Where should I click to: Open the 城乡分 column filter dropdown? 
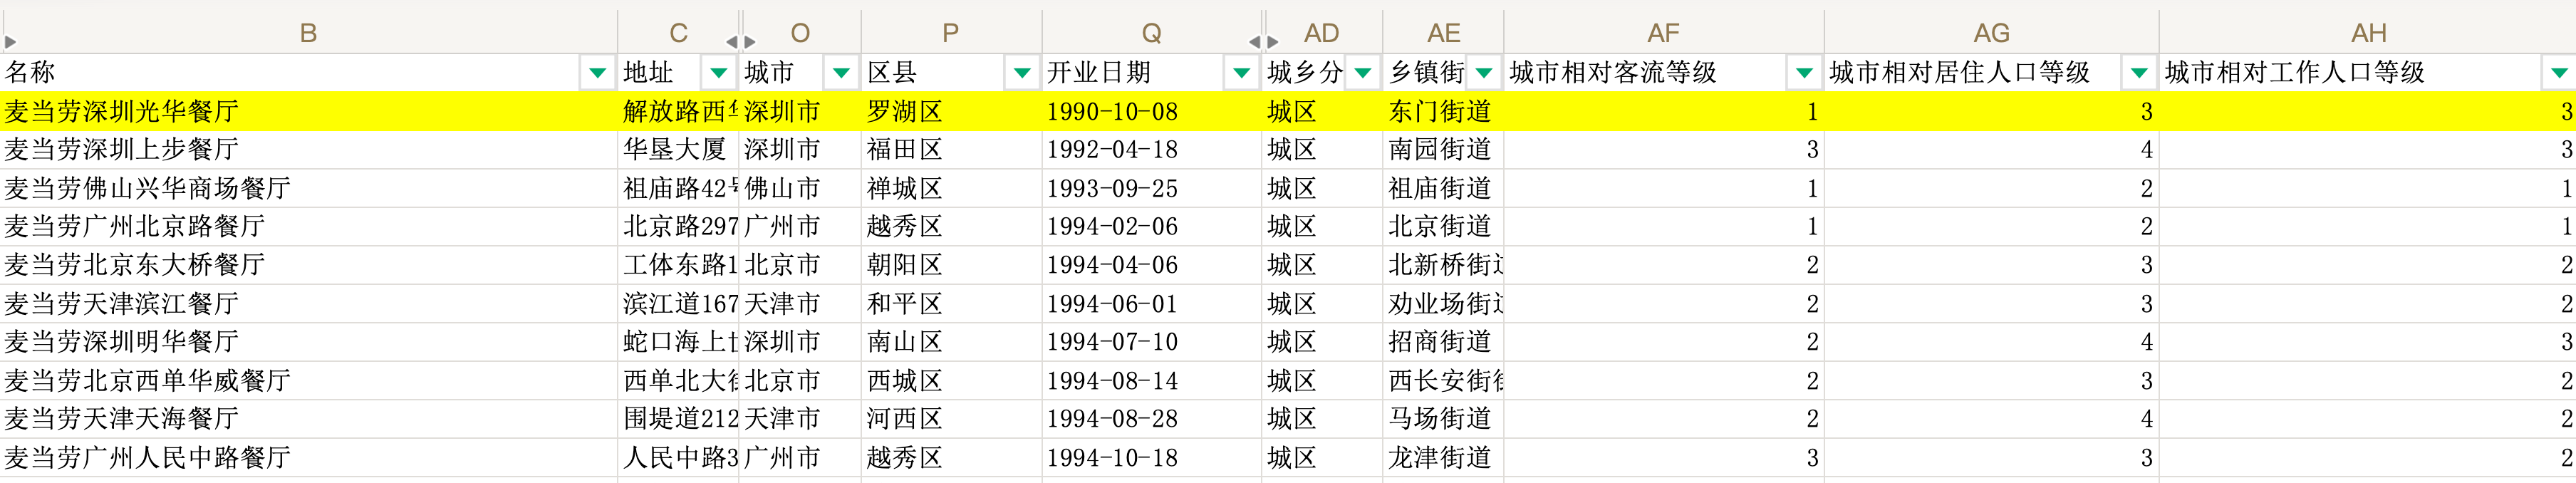(x=1362, y=72)
